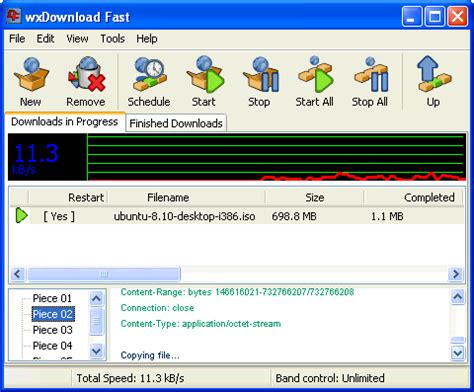The image size is (474, 392).
Task: Click the download list scroll right arrow
Action: click(456, 274)
